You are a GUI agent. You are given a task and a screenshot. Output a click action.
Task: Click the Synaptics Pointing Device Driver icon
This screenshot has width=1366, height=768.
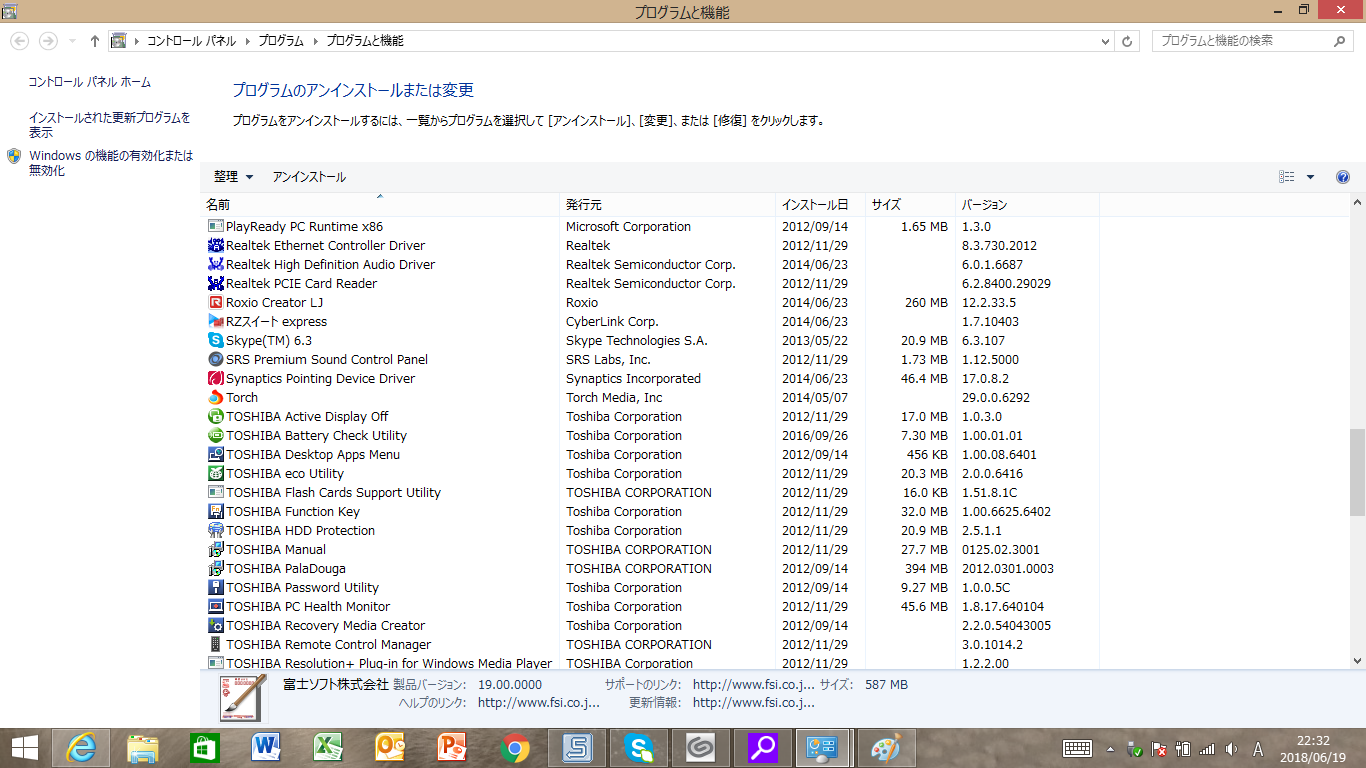click(x=215, y=379)
